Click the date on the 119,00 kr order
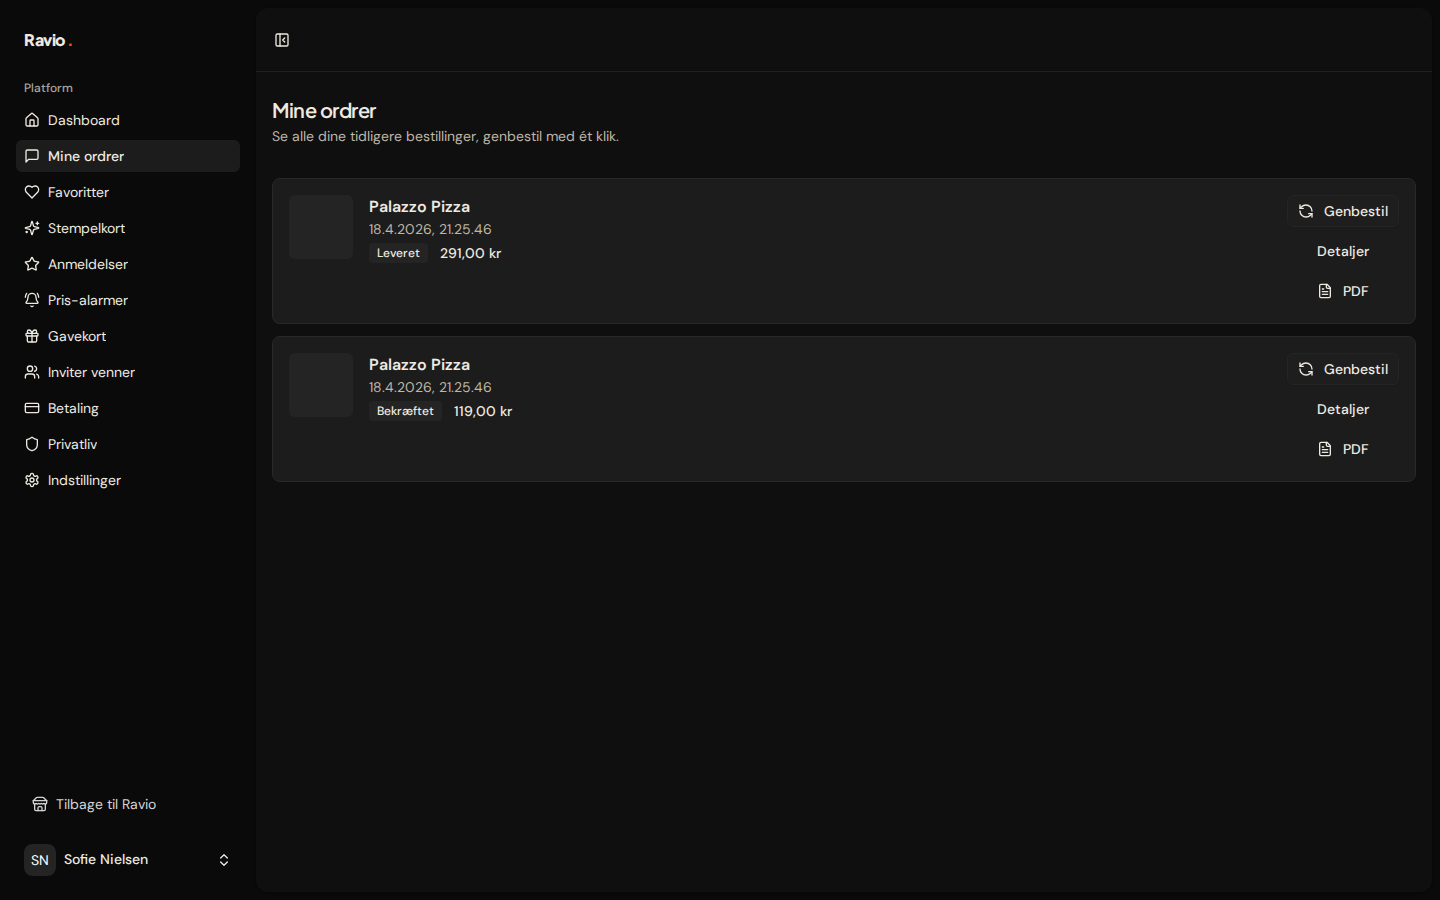Viewport: 1440px width, 900px height. [x=430, y=387]
